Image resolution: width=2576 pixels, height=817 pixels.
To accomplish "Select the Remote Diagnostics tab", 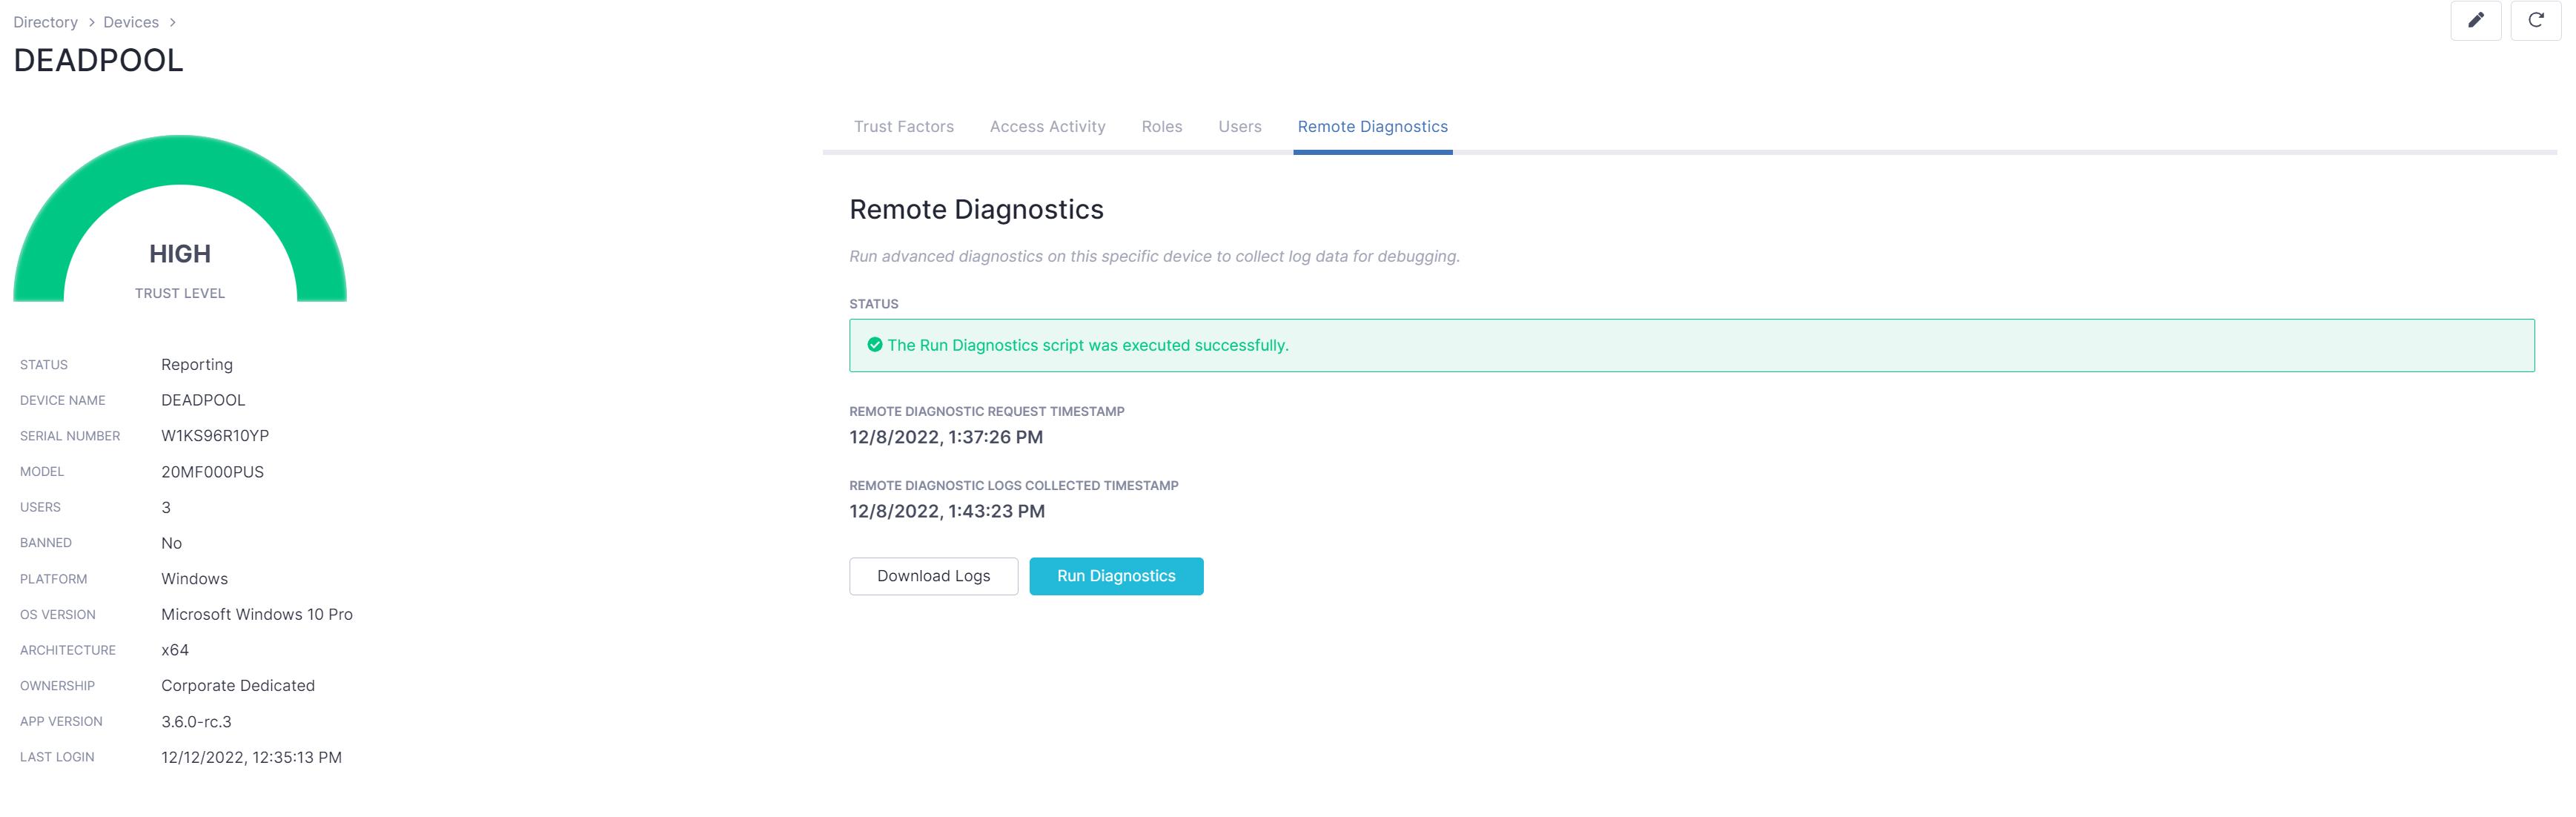I will click(1372, 127).
